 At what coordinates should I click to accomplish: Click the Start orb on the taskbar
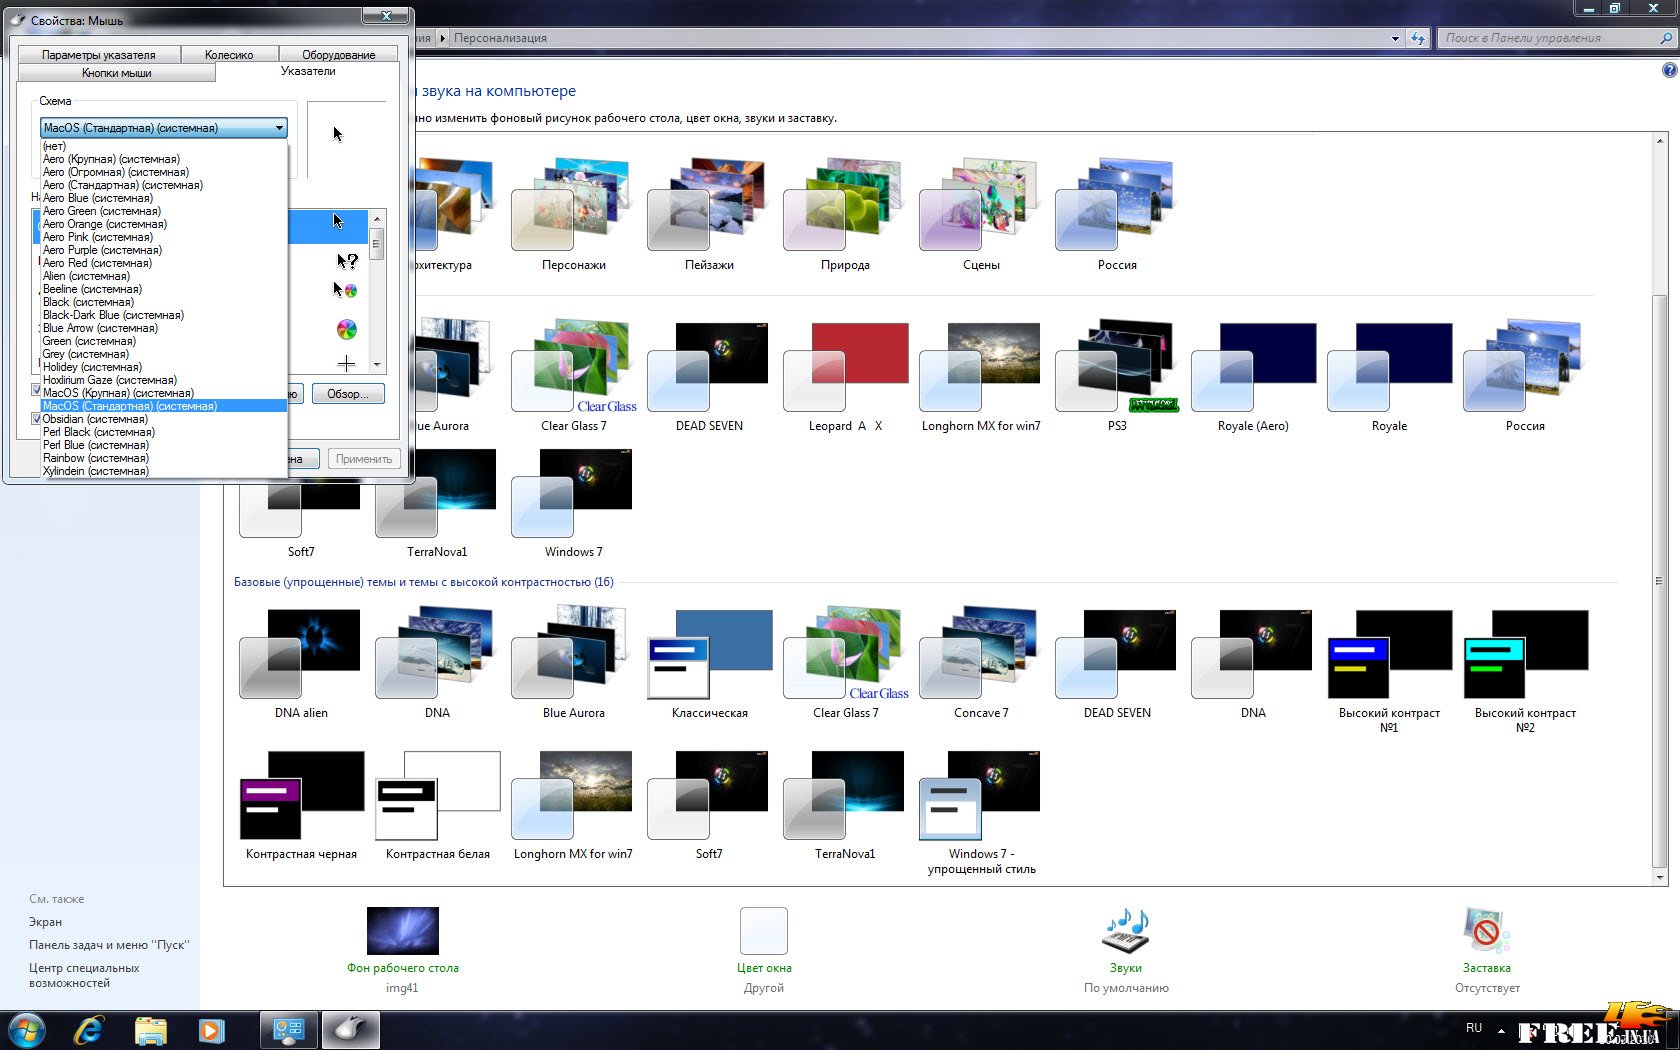pyautogui.click(x=26, y=1030)
